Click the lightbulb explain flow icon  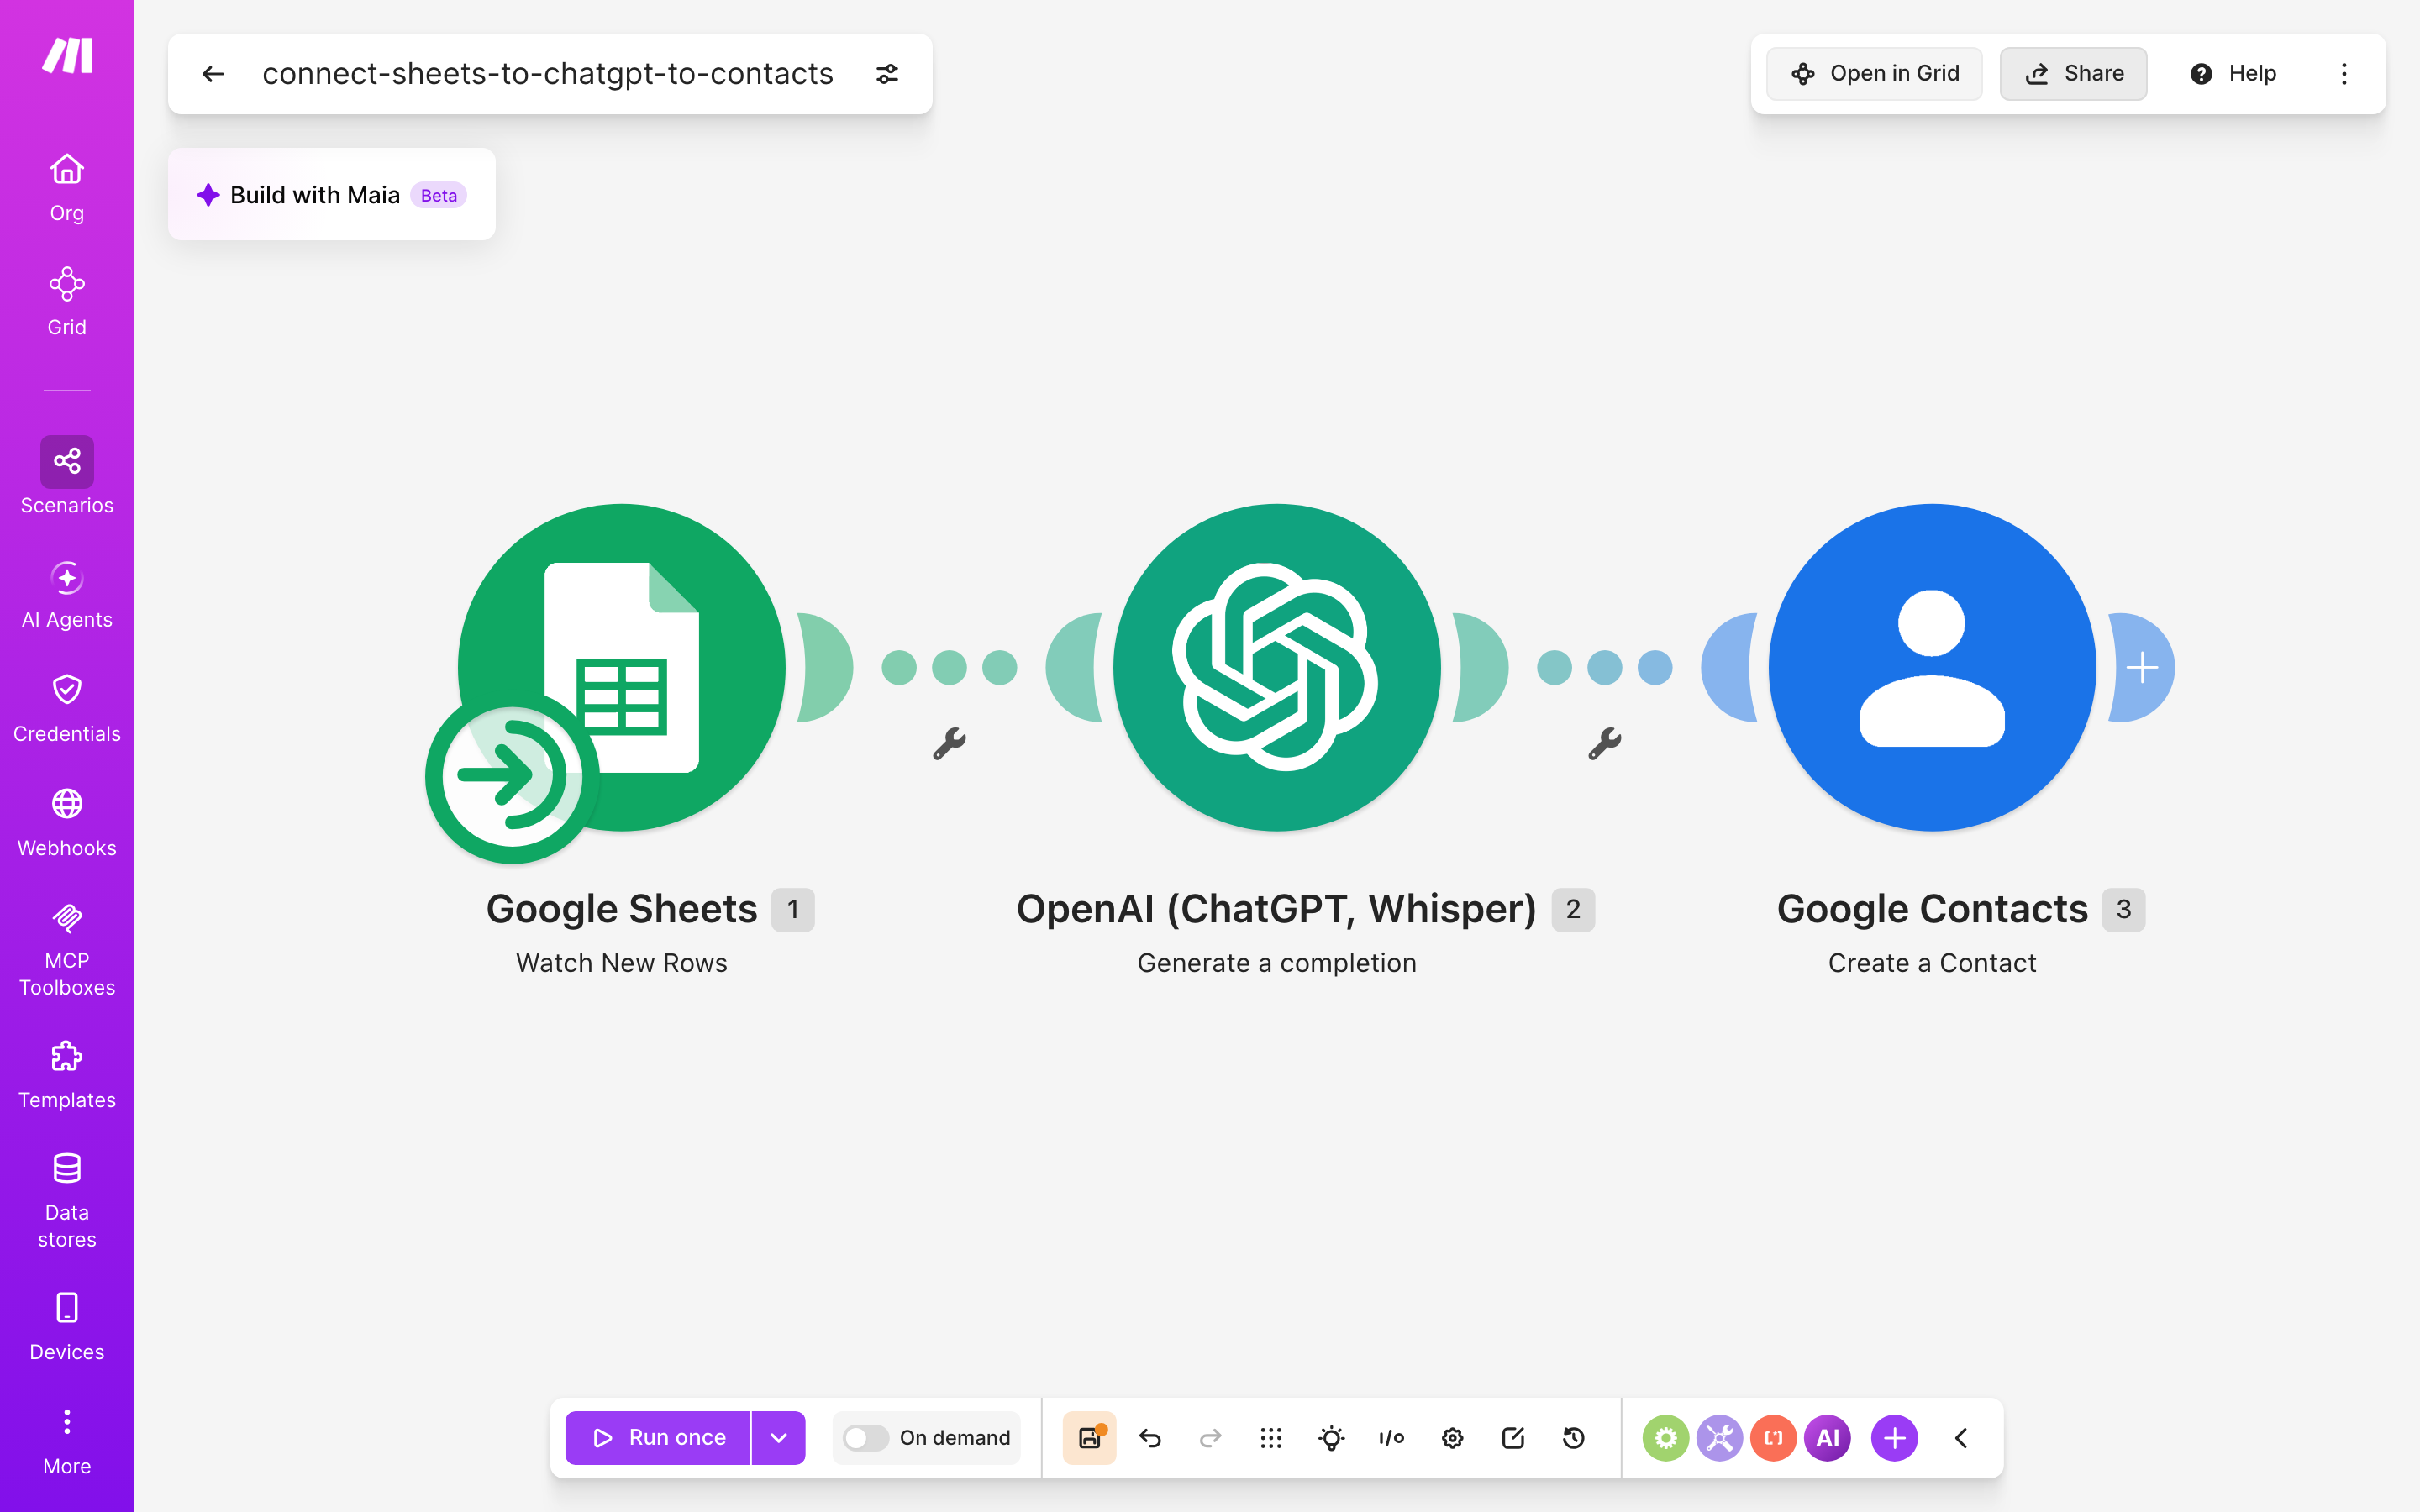point(1331,1438)
